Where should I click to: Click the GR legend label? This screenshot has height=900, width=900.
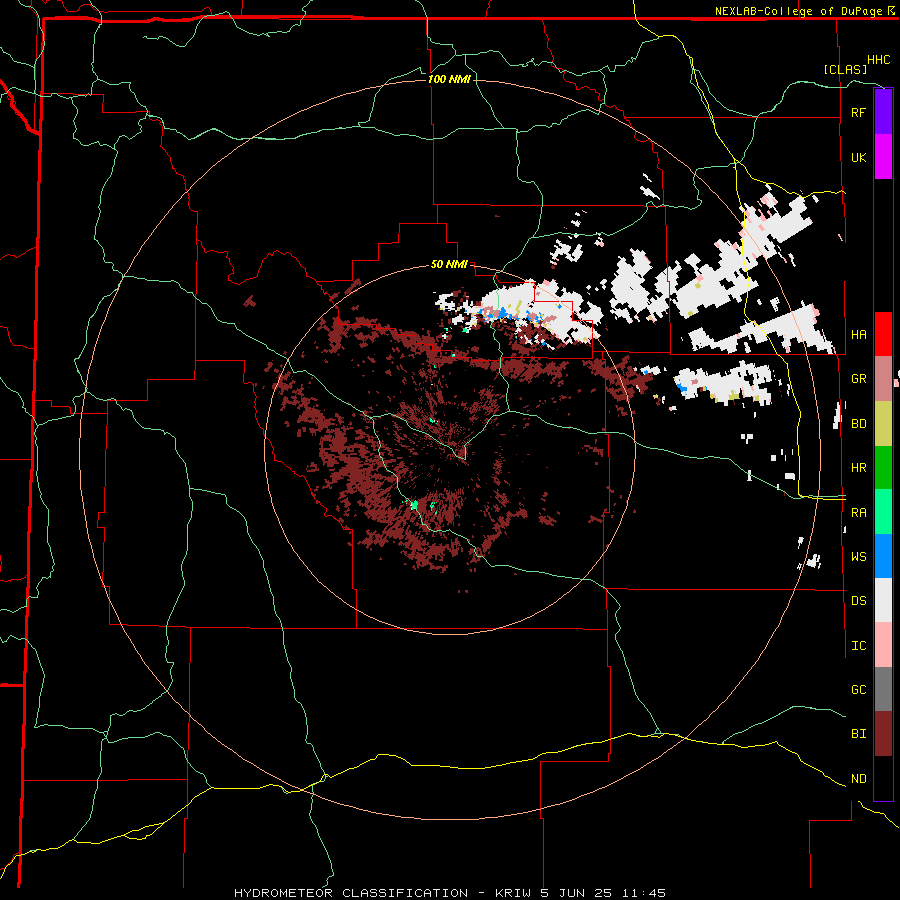pyautogui.click(x=858, y=379)
